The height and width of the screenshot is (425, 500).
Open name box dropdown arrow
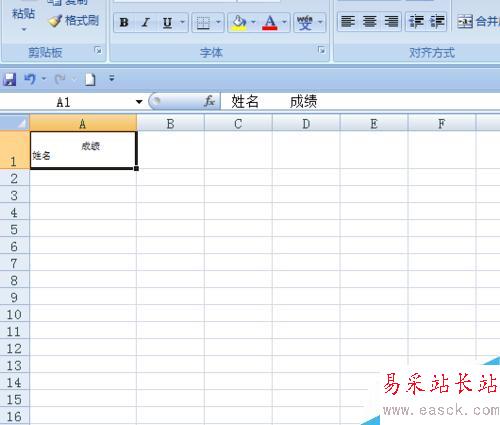point(139,102)
